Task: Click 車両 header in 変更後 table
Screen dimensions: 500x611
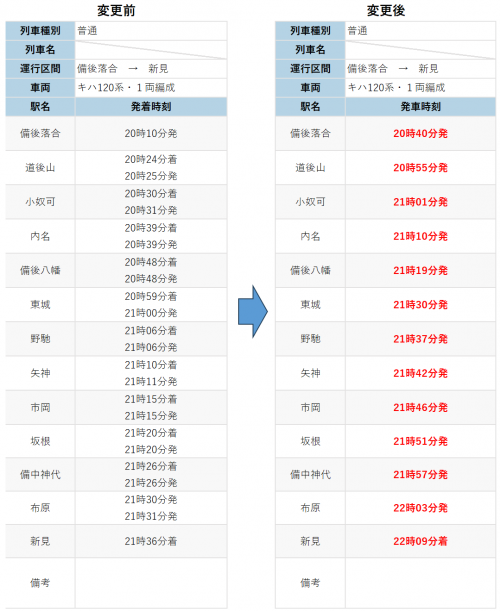Action: pyautogui.click(x=310, y=88)
